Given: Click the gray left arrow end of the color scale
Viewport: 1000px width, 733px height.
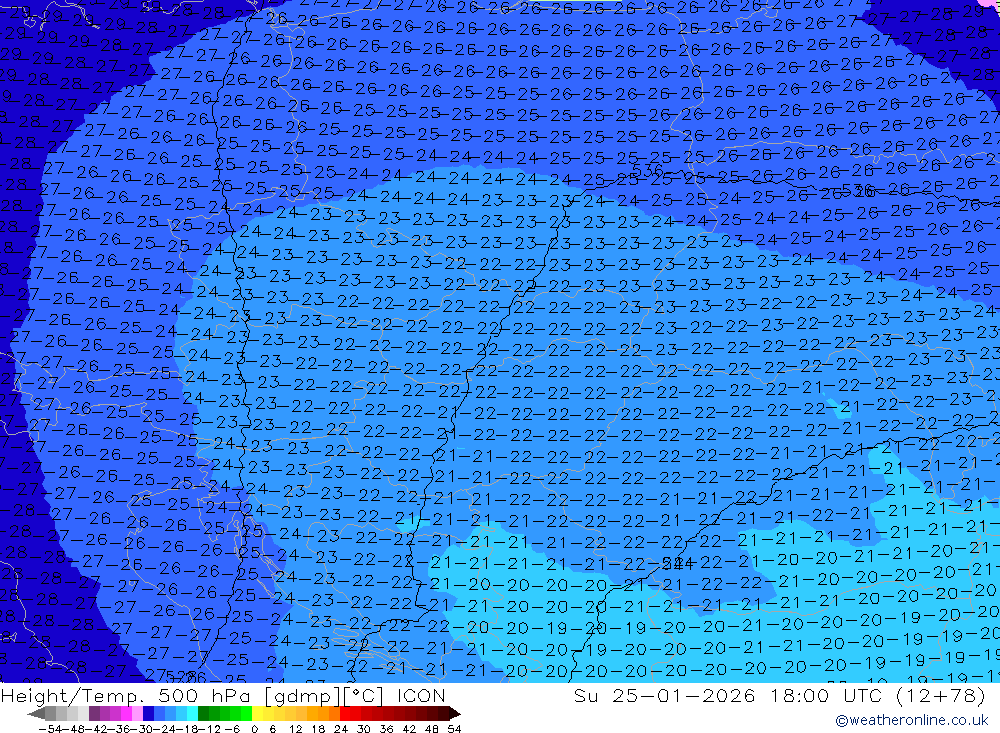Looking at the screenshot, I should (36, 713).
